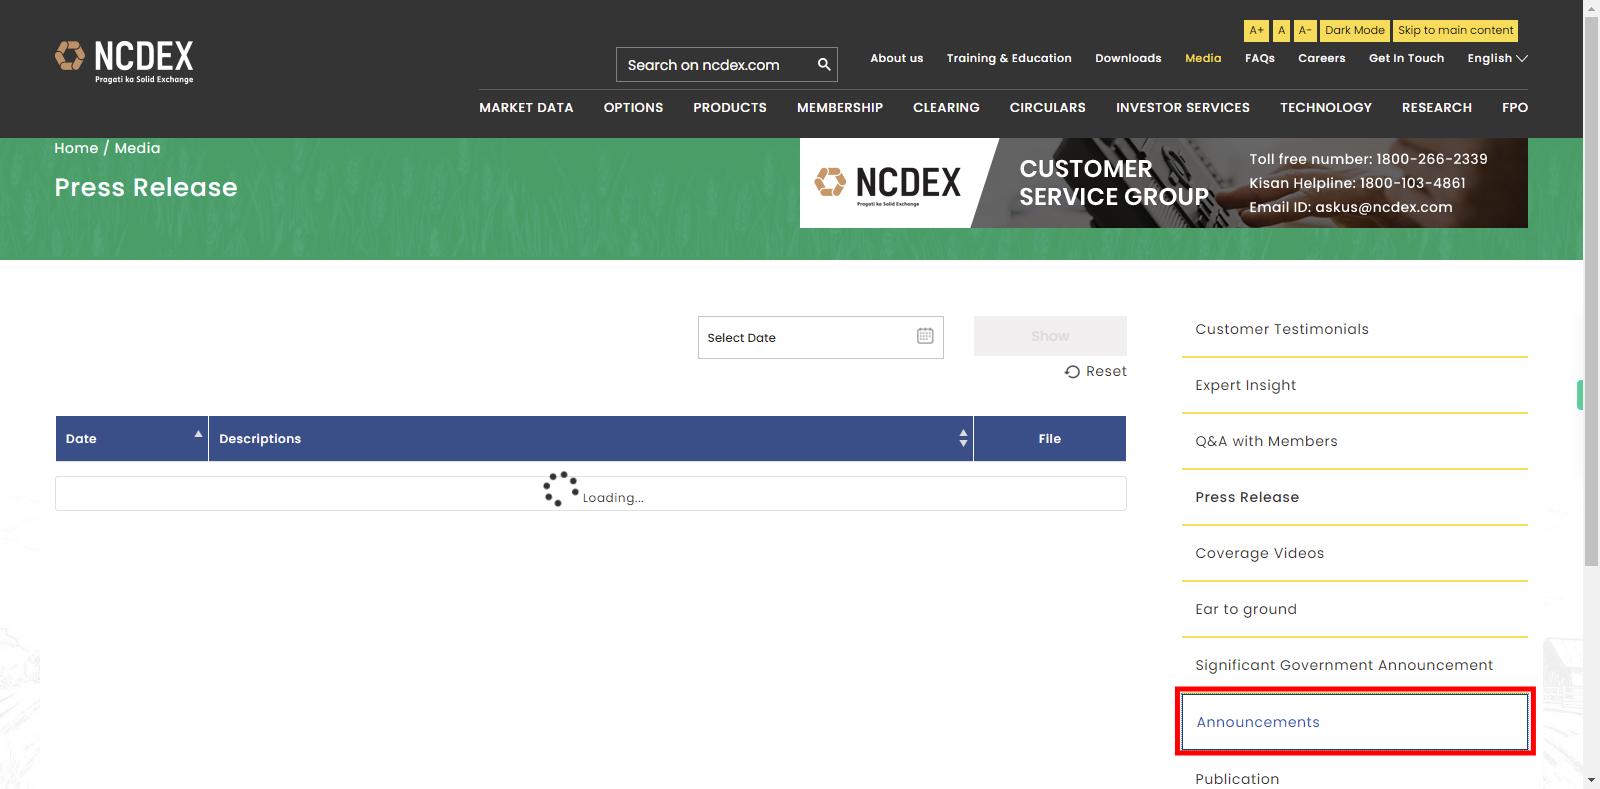1600x789 pixels.
Task: Click Media breadcrumb link
Action: tap(137, 148)
